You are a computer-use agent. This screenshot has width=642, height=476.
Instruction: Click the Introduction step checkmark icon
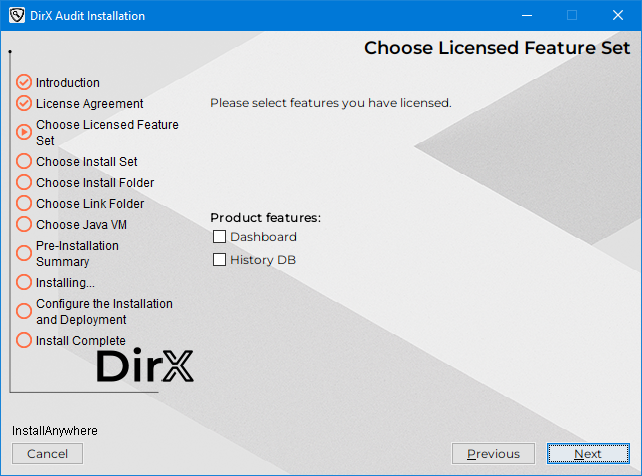[24, 82]
